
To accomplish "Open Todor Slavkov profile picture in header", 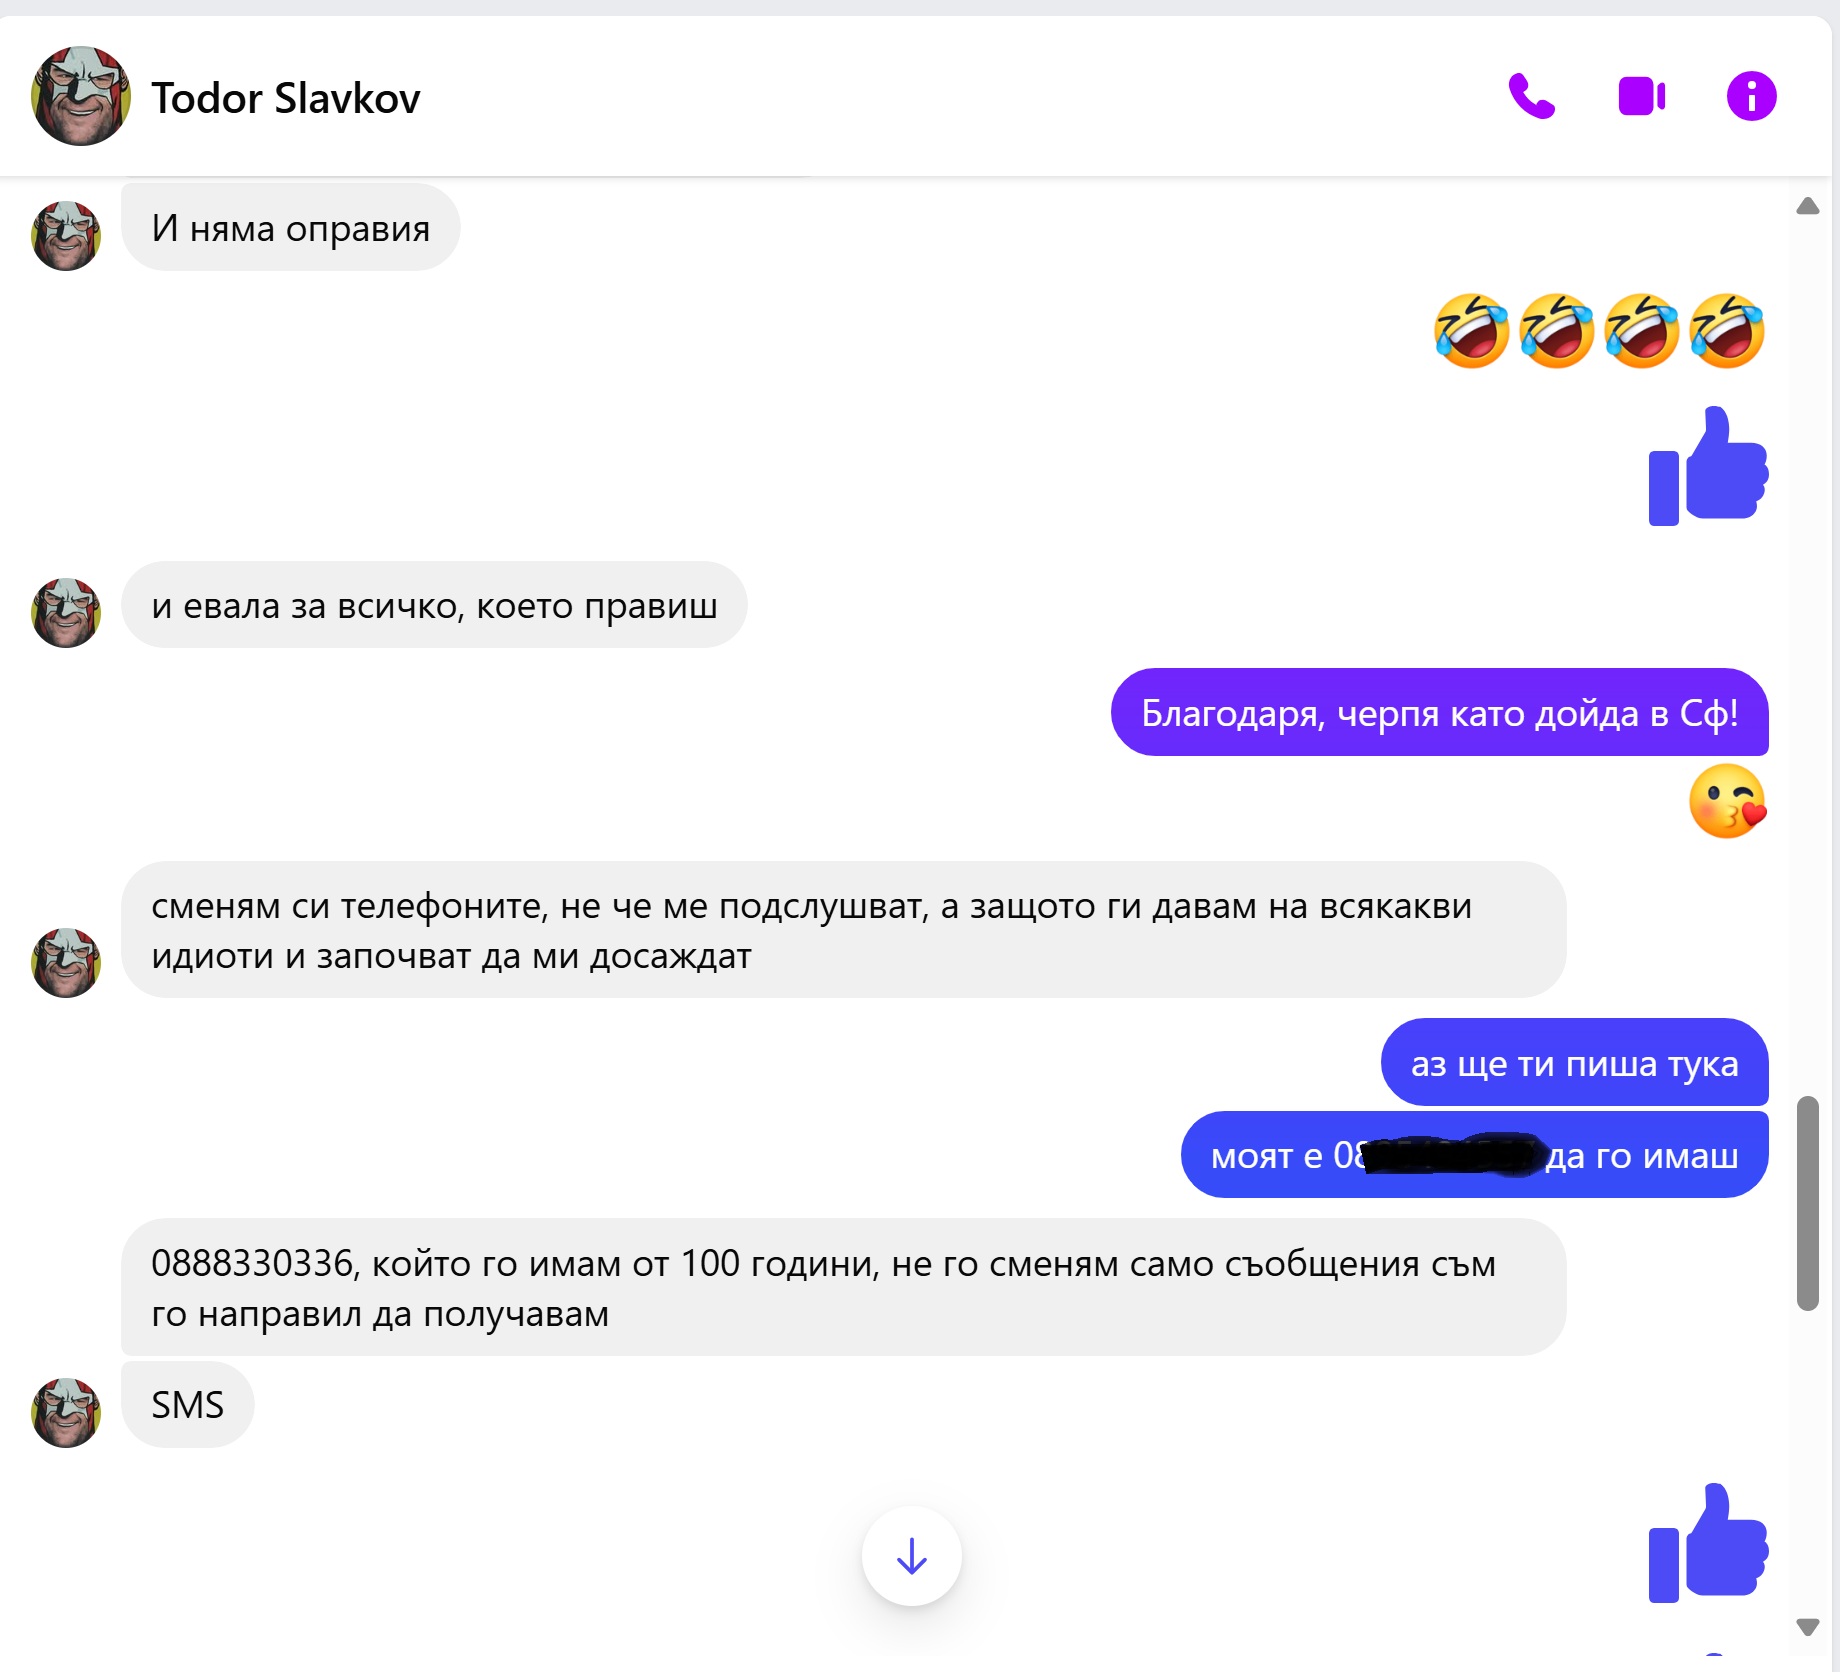I will [81, 96].
